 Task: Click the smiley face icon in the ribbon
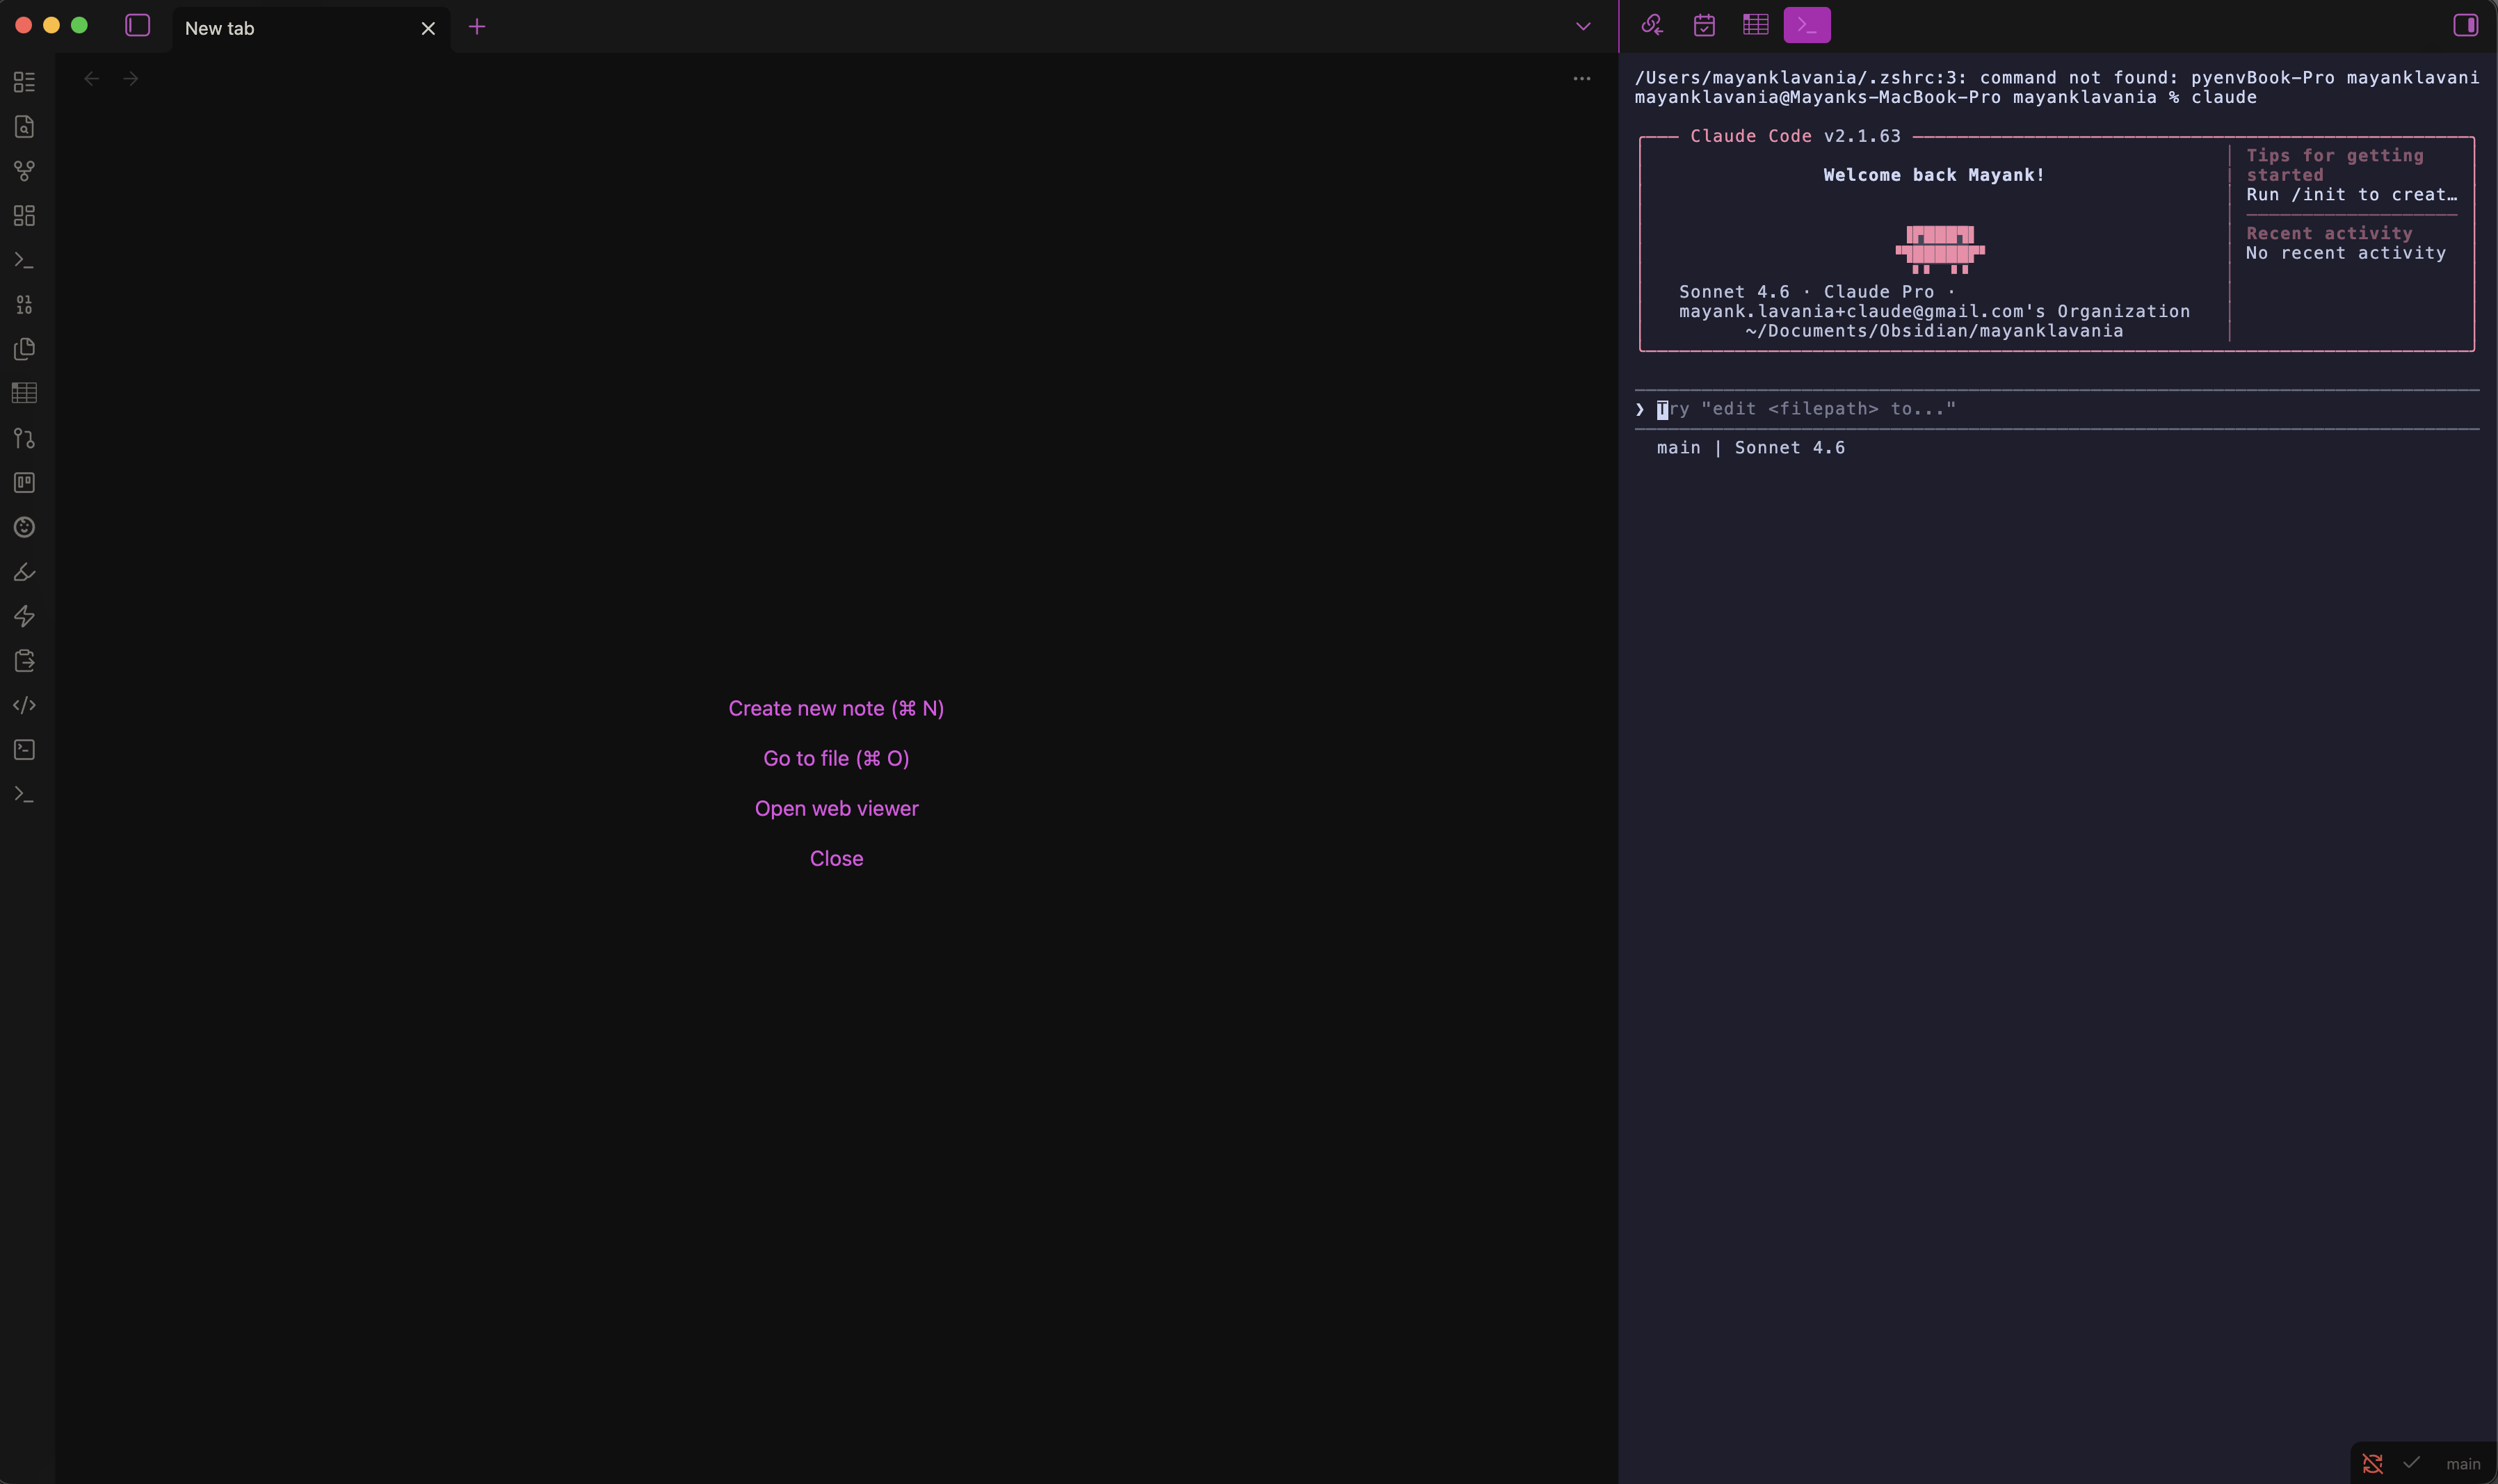(25, 527)
